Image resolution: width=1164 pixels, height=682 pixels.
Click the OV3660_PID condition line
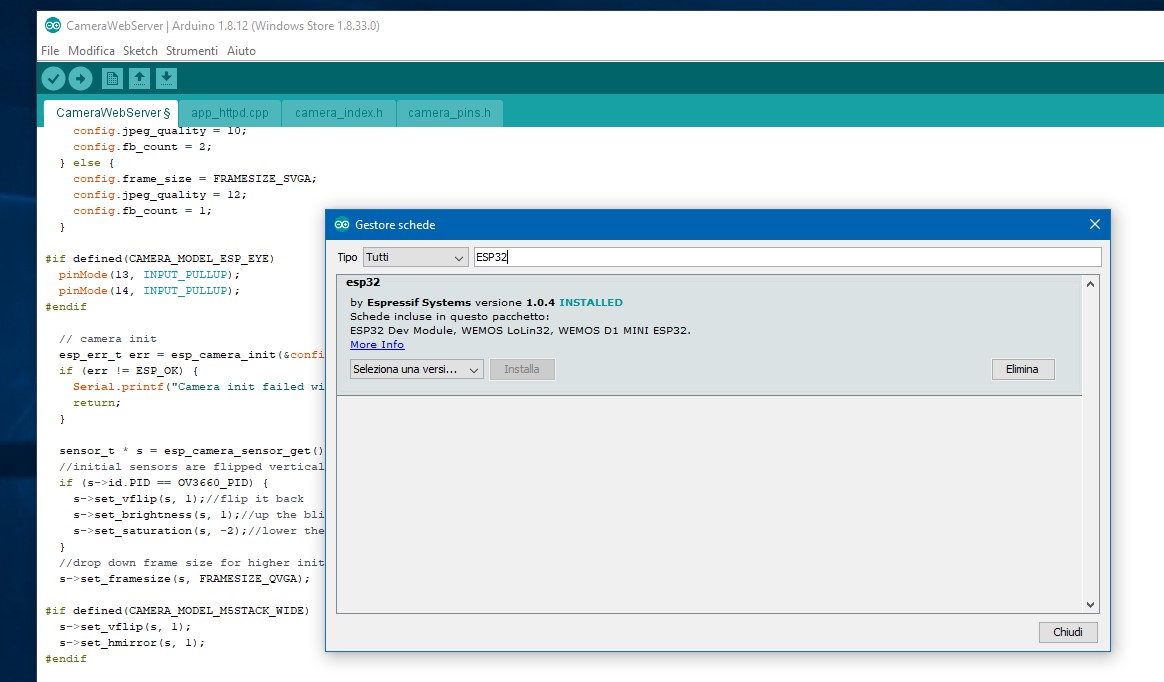163,483
